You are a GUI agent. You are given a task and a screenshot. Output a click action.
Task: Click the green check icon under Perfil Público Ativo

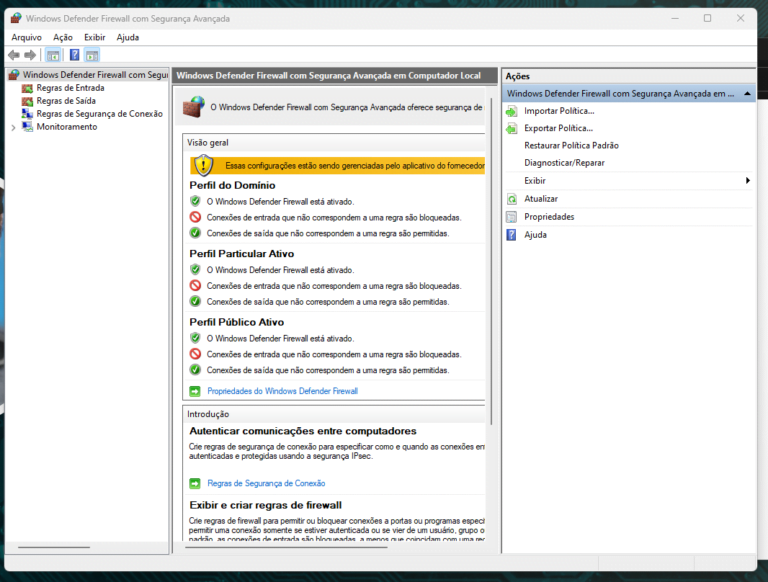pyautogui.click(x=195, y=370)
